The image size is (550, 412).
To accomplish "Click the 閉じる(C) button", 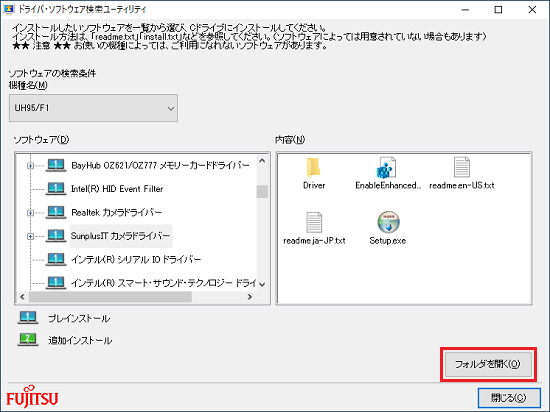I will pyautogui.click(x=509, y=398).
